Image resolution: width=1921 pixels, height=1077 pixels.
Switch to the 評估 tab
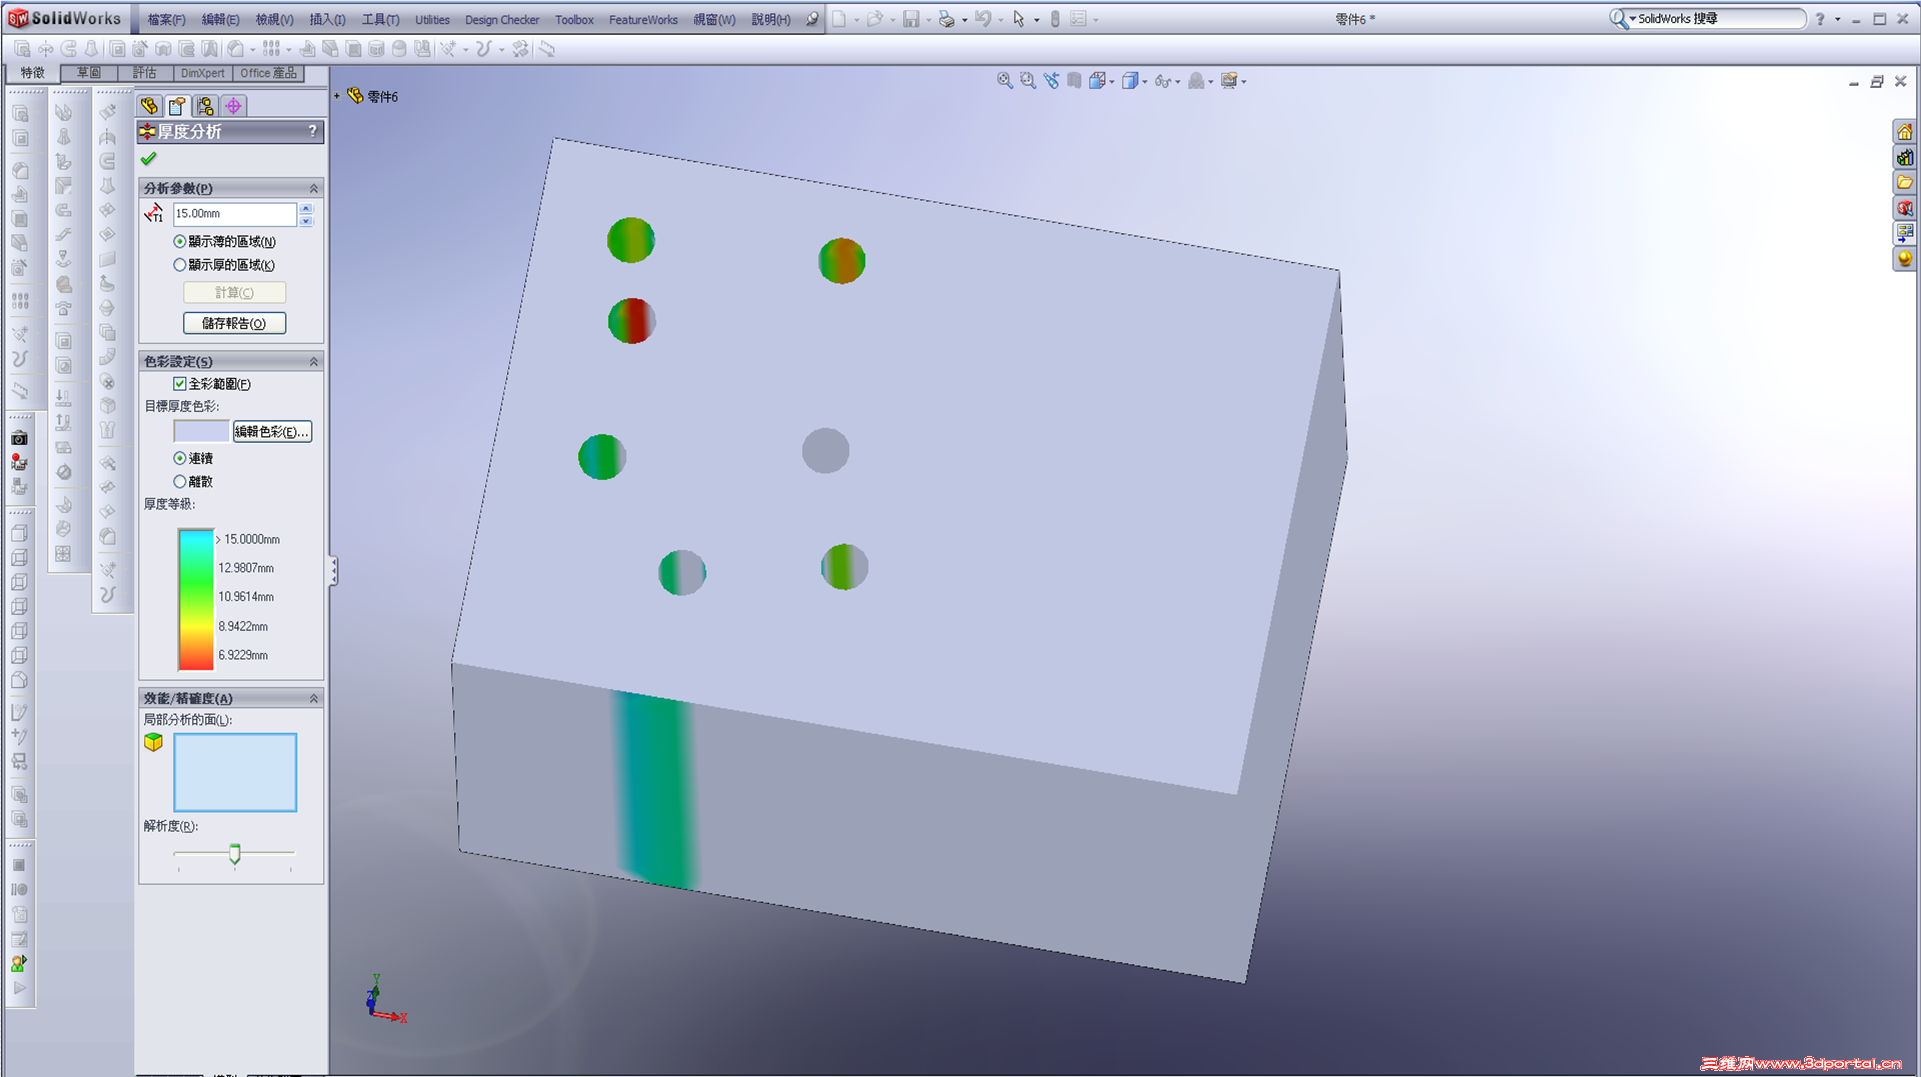[x=144, y=73]
